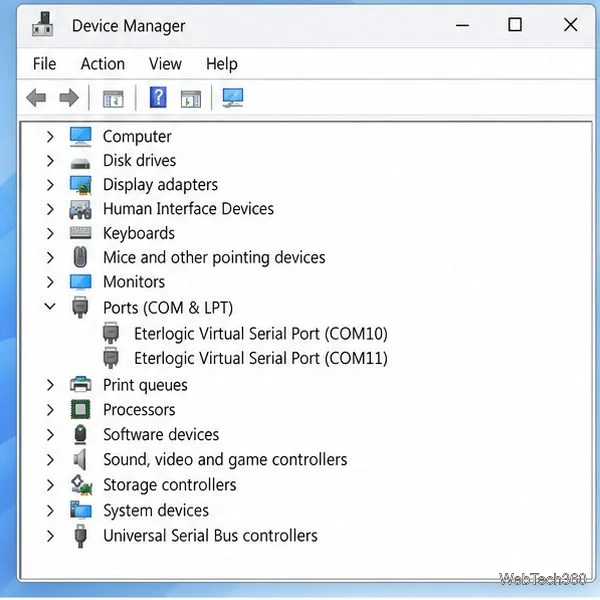Close the Device Manager window
Viewport: 600px width, 600px height.
click(x=571, y=25)
